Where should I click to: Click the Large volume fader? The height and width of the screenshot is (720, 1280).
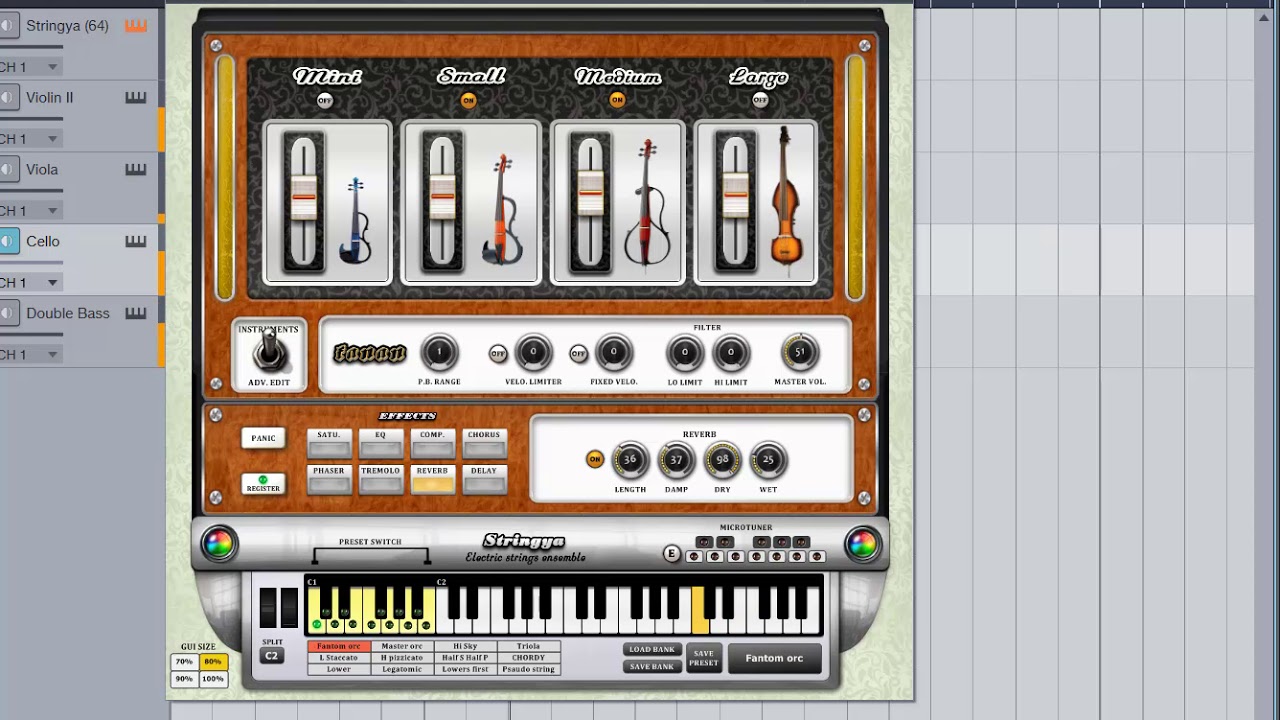click(736, 193)
